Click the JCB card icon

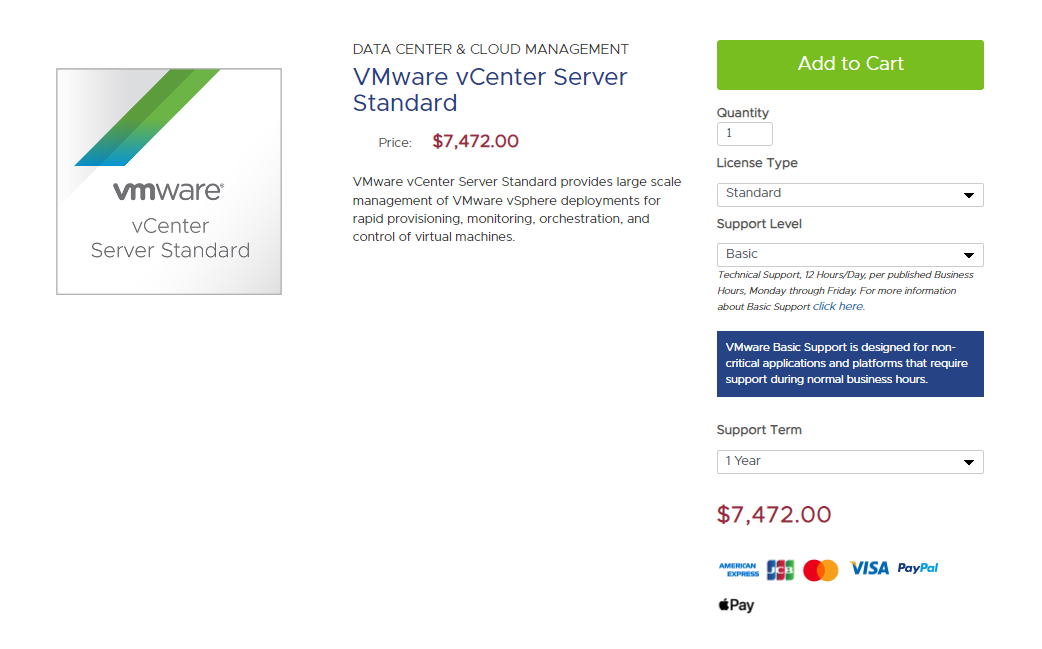(780, 569)
